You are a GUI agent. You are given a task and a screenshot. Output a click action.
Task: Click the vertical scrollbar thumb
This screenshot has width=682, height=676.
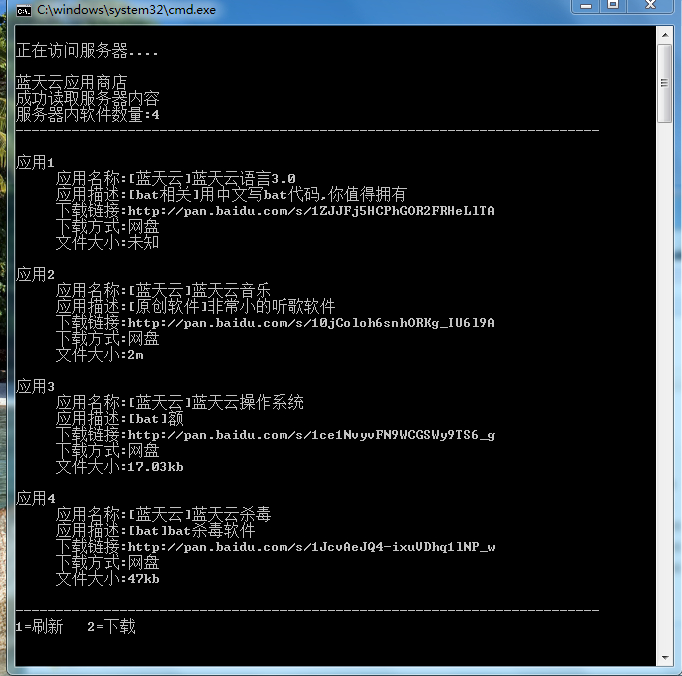[x=665, y=83]
